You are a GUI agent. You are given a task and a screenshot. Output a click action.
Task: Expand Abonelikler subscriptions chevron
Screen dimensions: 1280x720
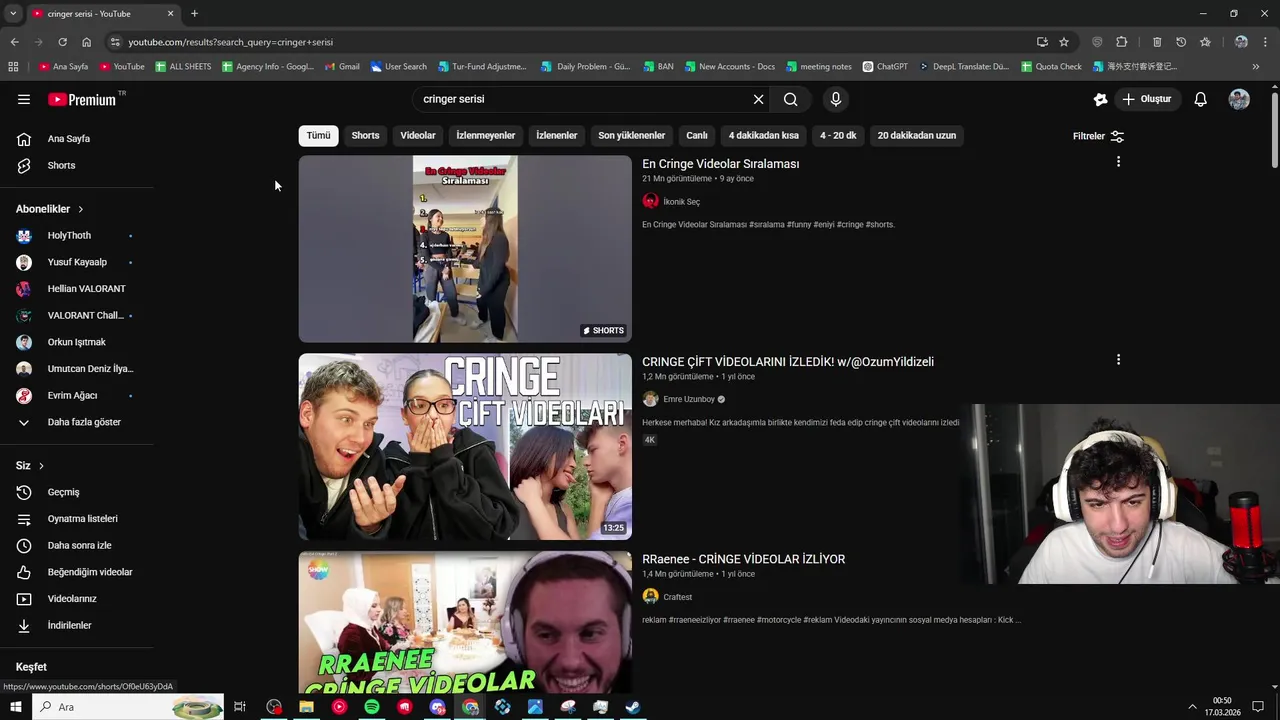click(x=80, y=209)
